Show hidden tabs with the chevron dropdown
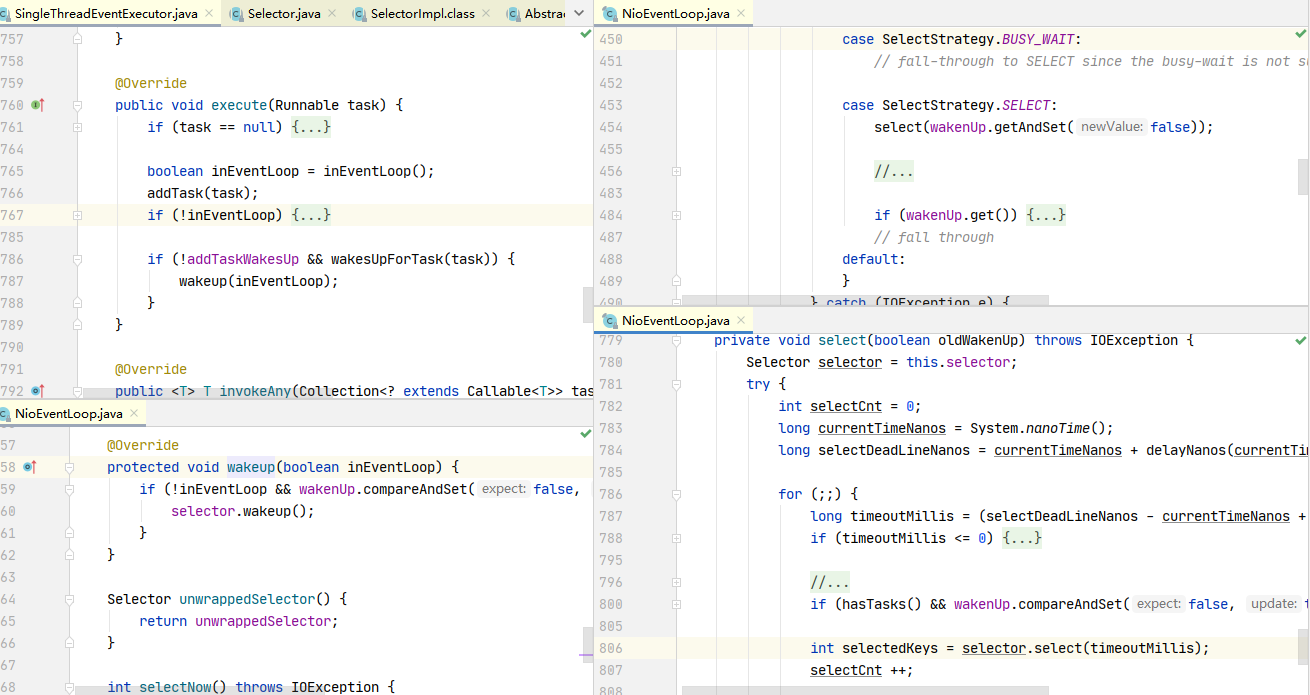This screenshot has width=1310, height=695. 578,14
